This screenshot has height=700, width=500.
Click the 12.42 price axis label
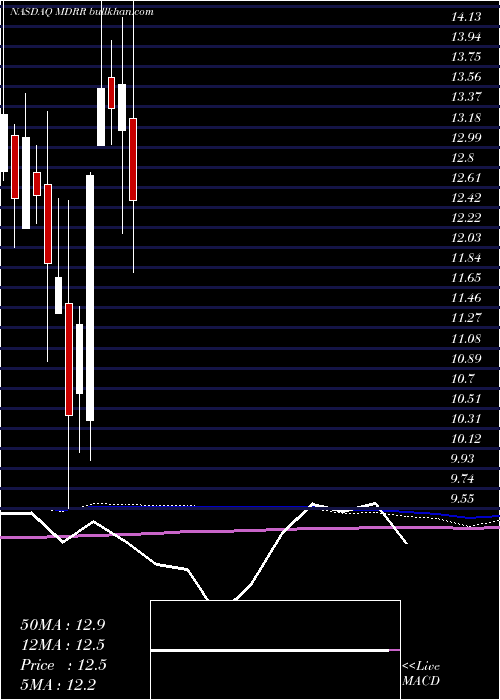coord(466,198)
